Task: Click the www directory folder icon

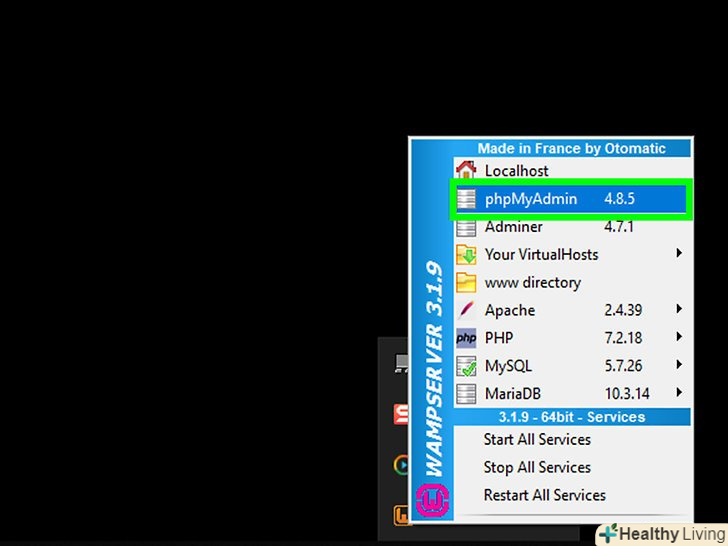Action: [x=466, y=282]
